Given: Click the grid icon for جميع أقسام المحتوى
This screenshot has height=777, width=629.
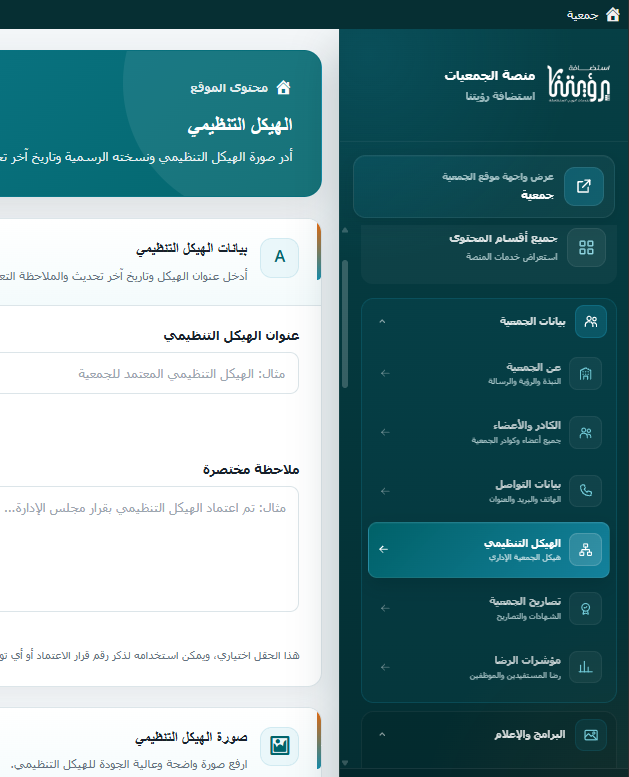Looking at the screenshot, I should point(586,247).
